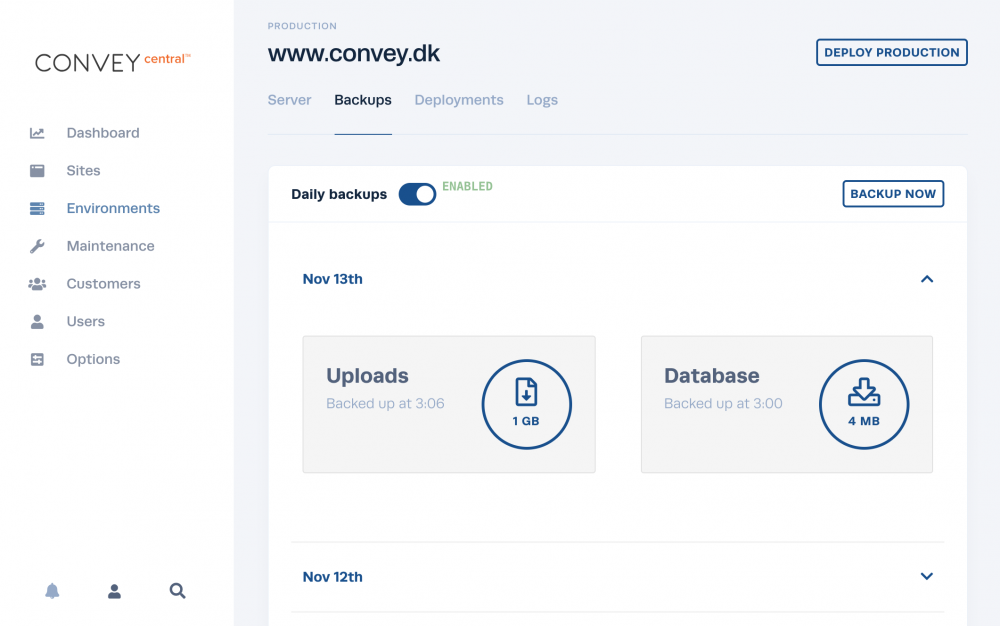Click the Convey central logo
The height and width of the screenshot is (626, 1000).
pos(112,62)
